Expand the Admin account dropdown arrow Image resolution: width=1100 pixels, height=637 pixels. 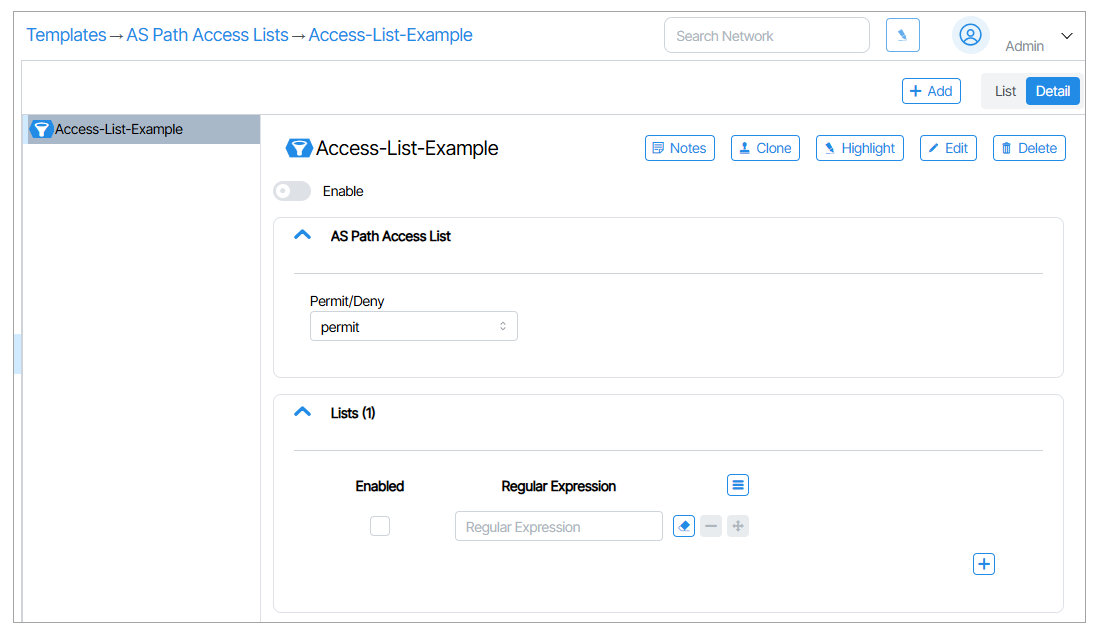(1066, 36)
